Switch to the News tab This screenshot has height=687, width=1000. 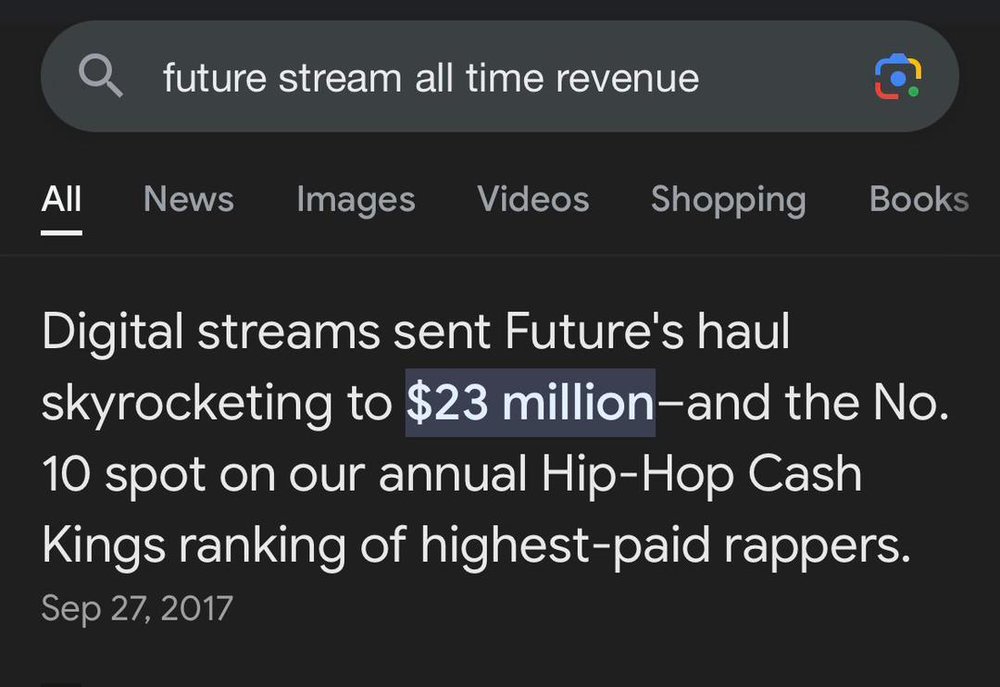(x=188, y=199)
